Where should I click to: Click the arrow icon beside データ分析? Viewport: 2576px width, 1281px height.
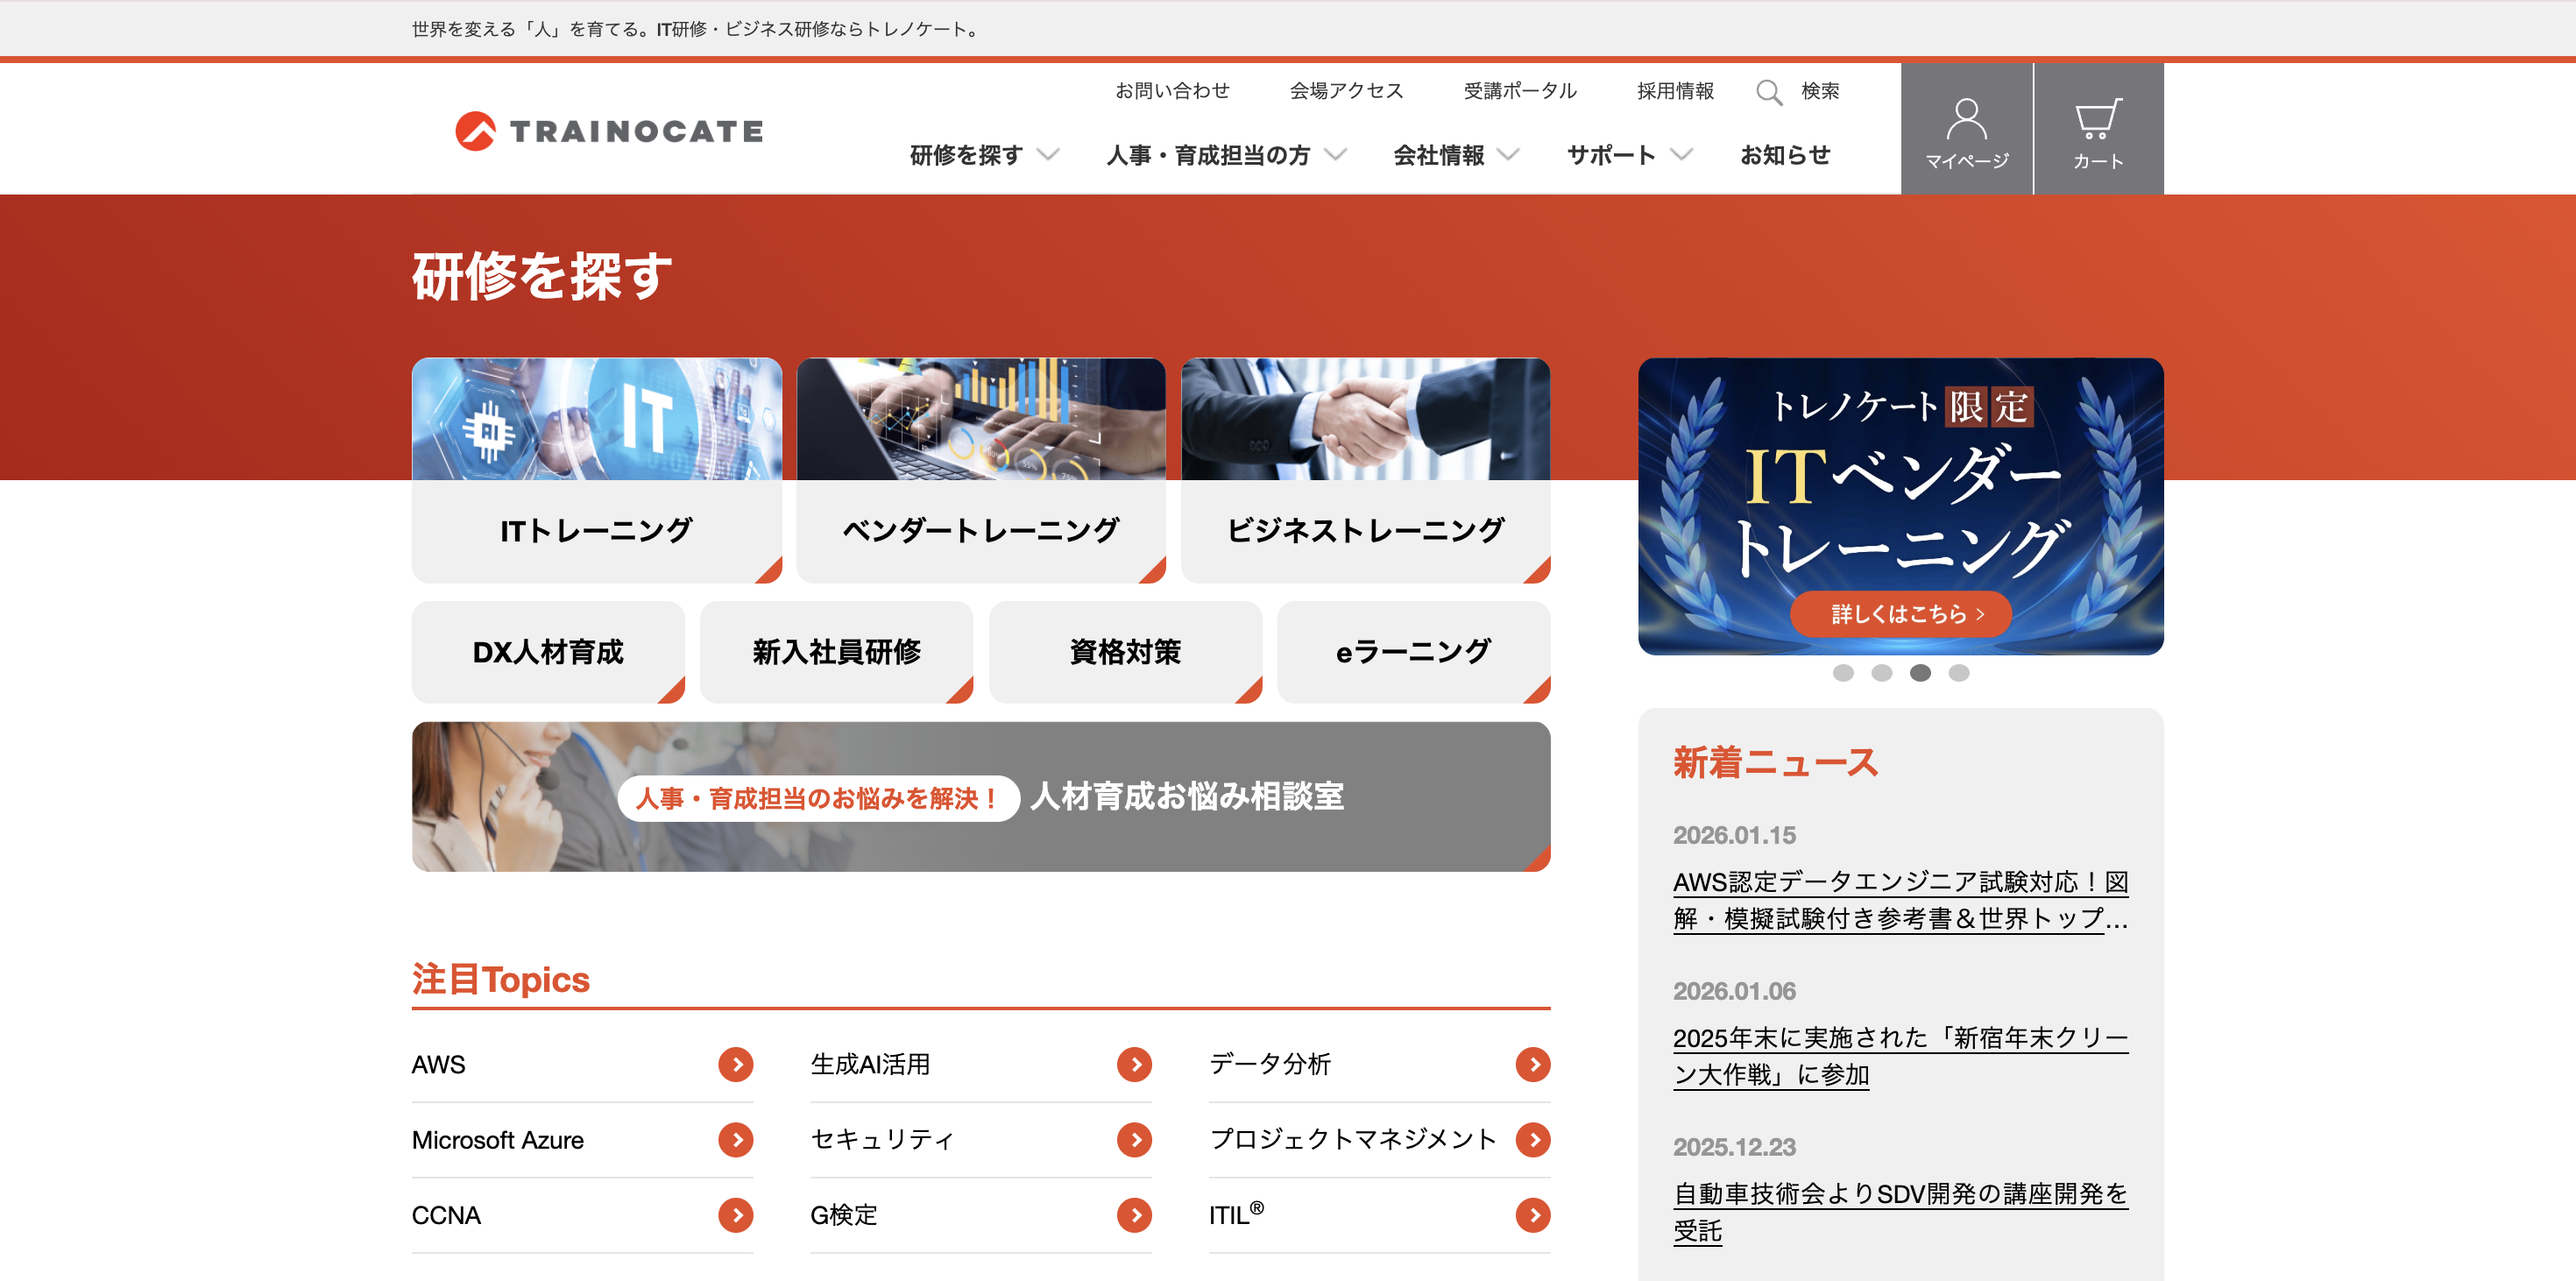pyautogui.click(x=1532, y=1064)
